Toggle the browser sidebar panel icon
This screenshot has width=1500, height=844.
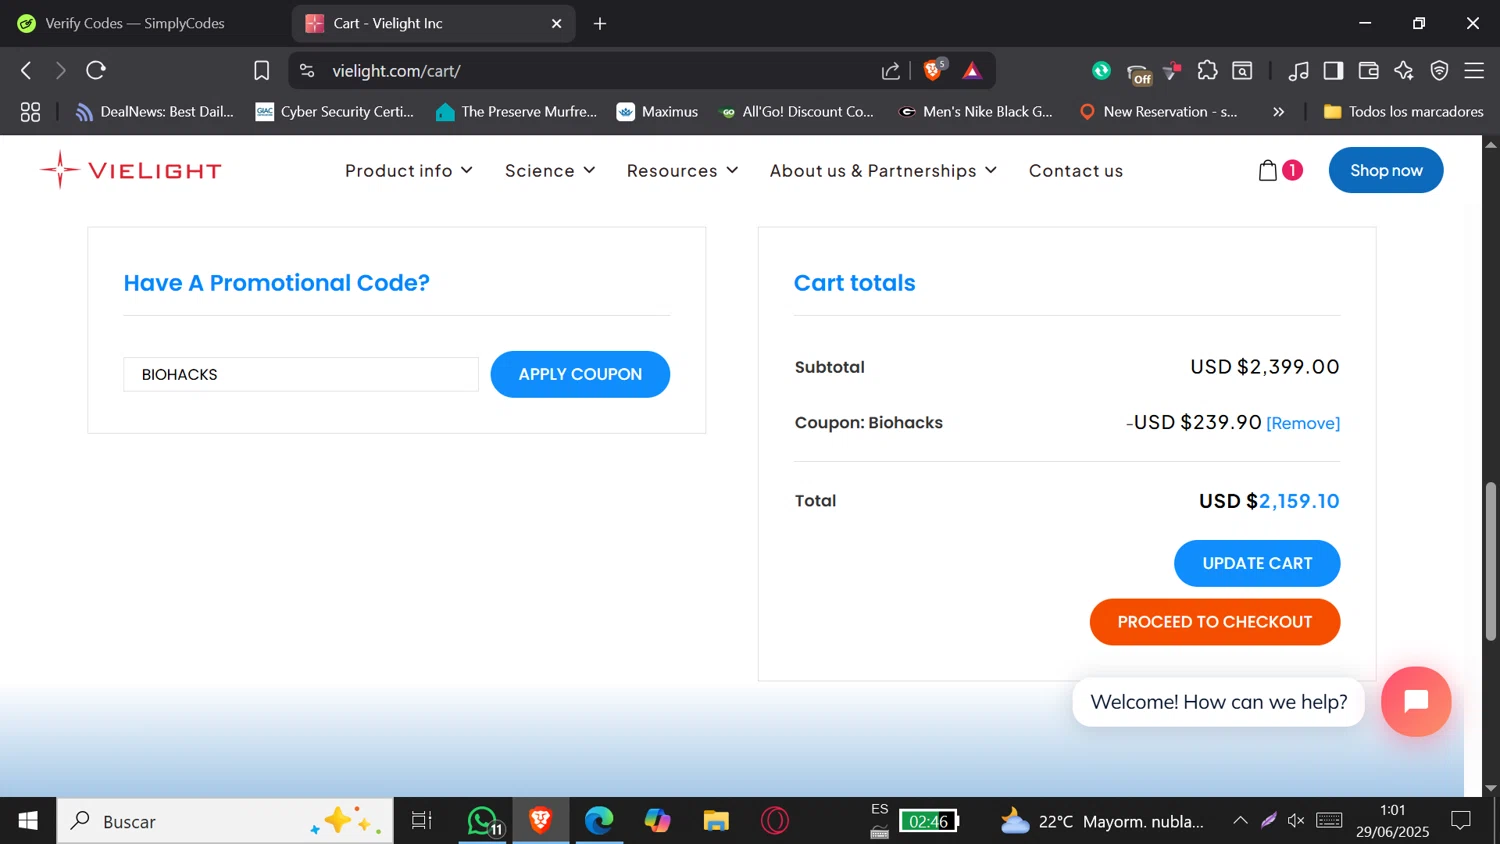tap(1333, 70)
